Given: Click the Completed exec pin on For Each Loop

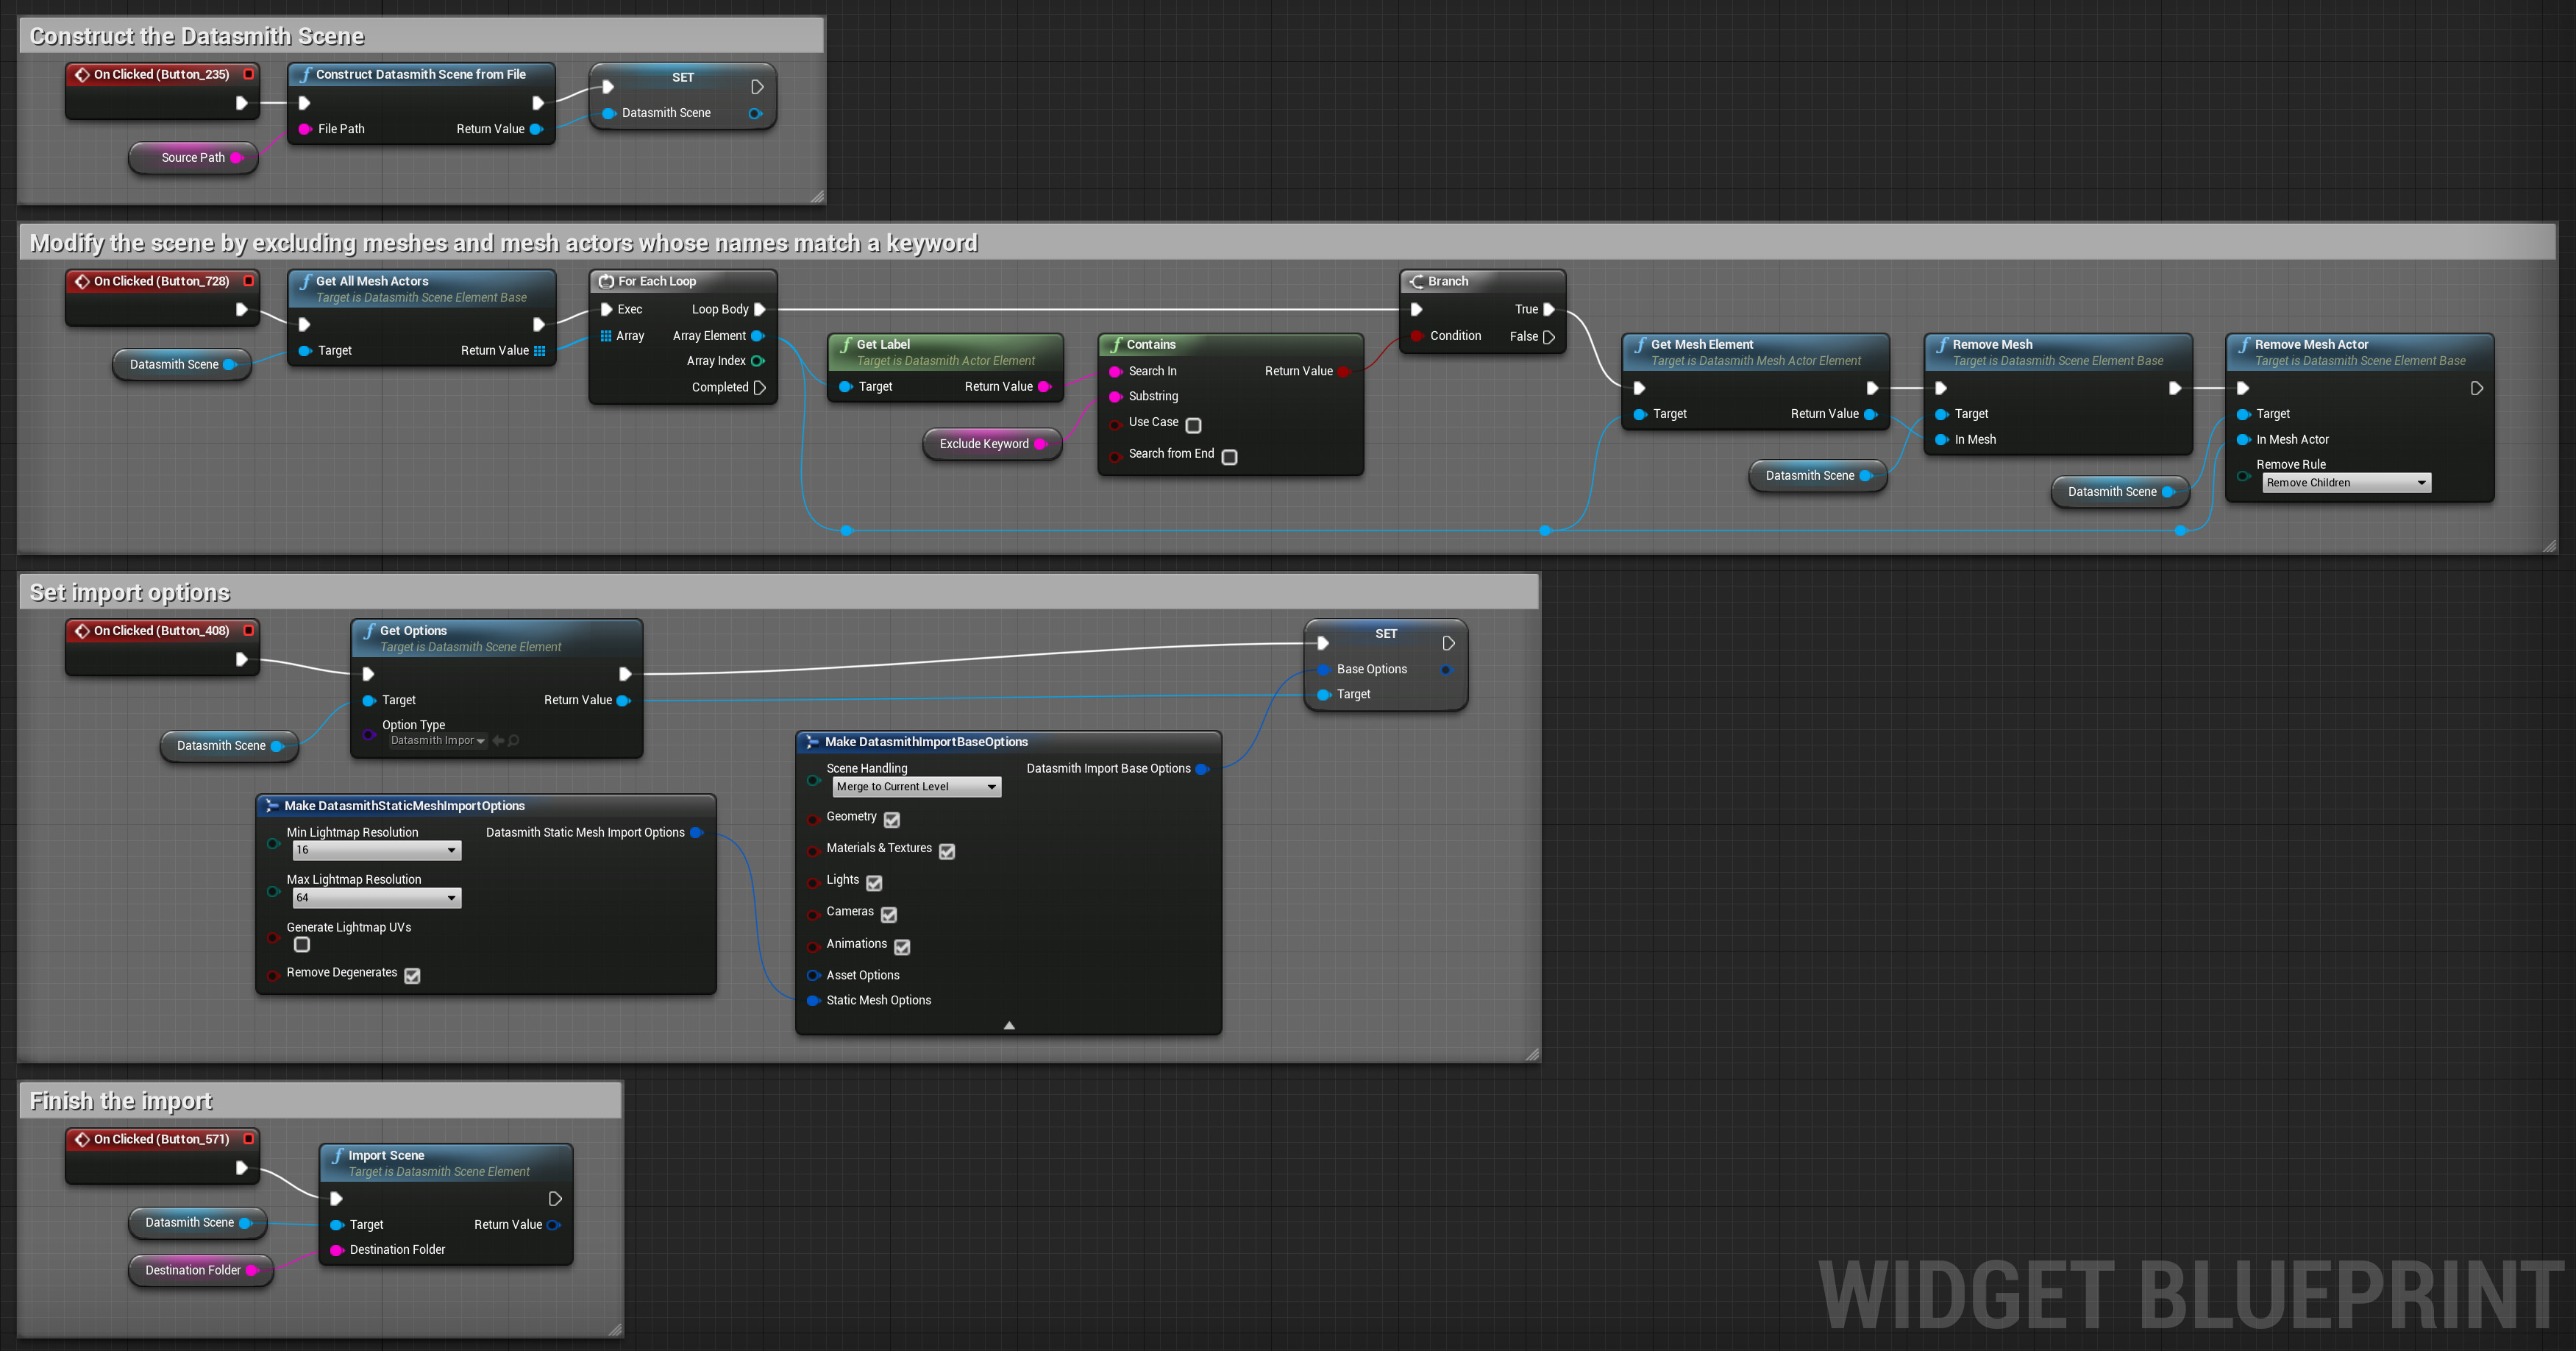Looking at the screenshot, I should tap(759, 388).
